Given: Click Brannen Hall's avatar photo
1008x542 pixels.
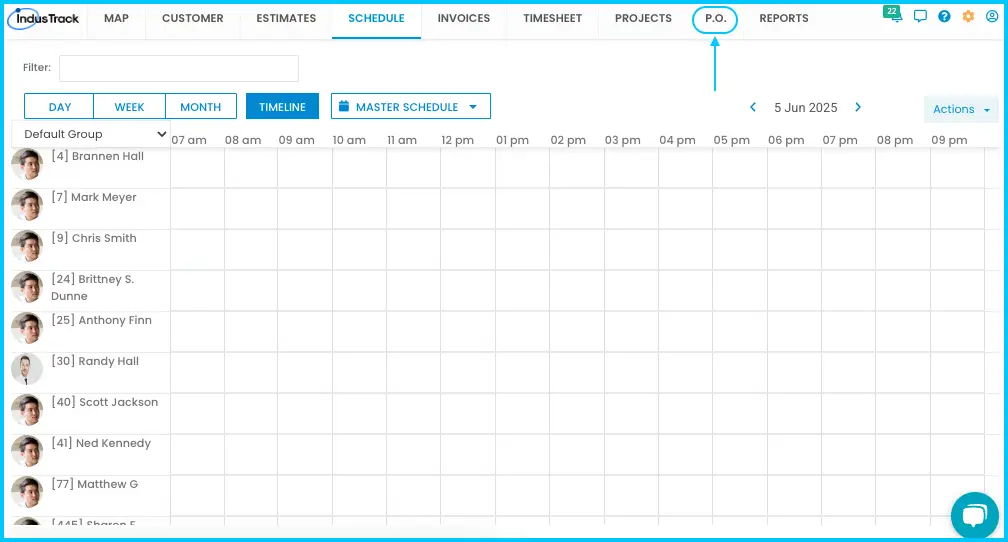Looking at the screenshot, I should pos(27,164).
